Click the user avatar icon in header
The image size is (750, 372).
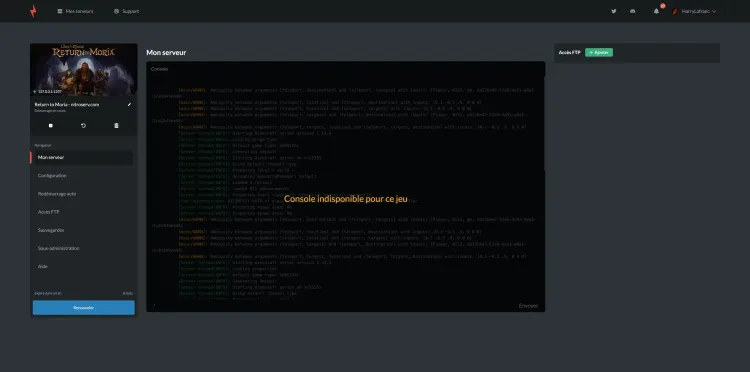click(675, 11)
